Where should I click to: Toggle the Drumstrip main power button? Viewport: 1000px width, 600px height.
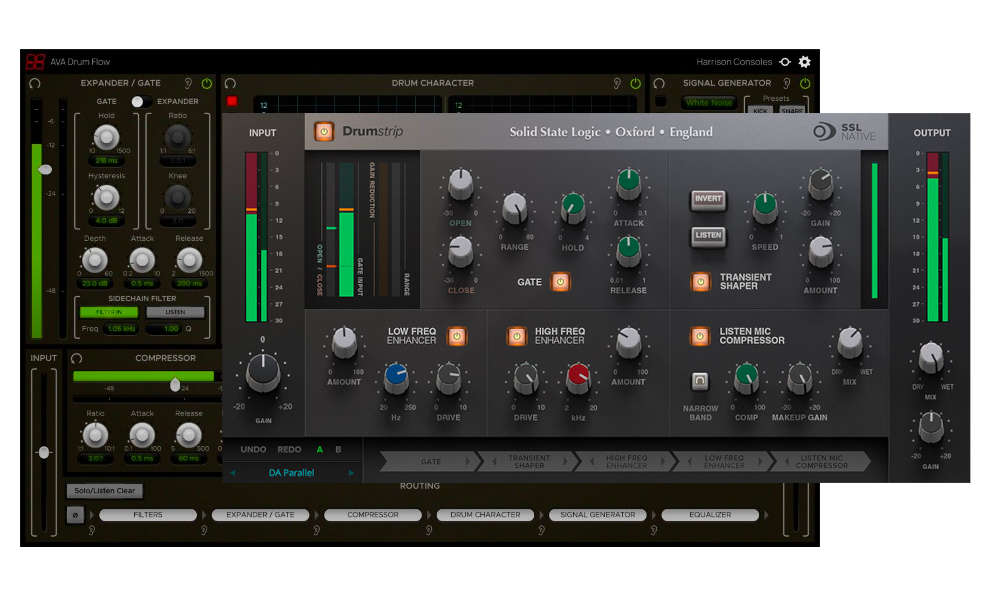click(x=324, y=132)
